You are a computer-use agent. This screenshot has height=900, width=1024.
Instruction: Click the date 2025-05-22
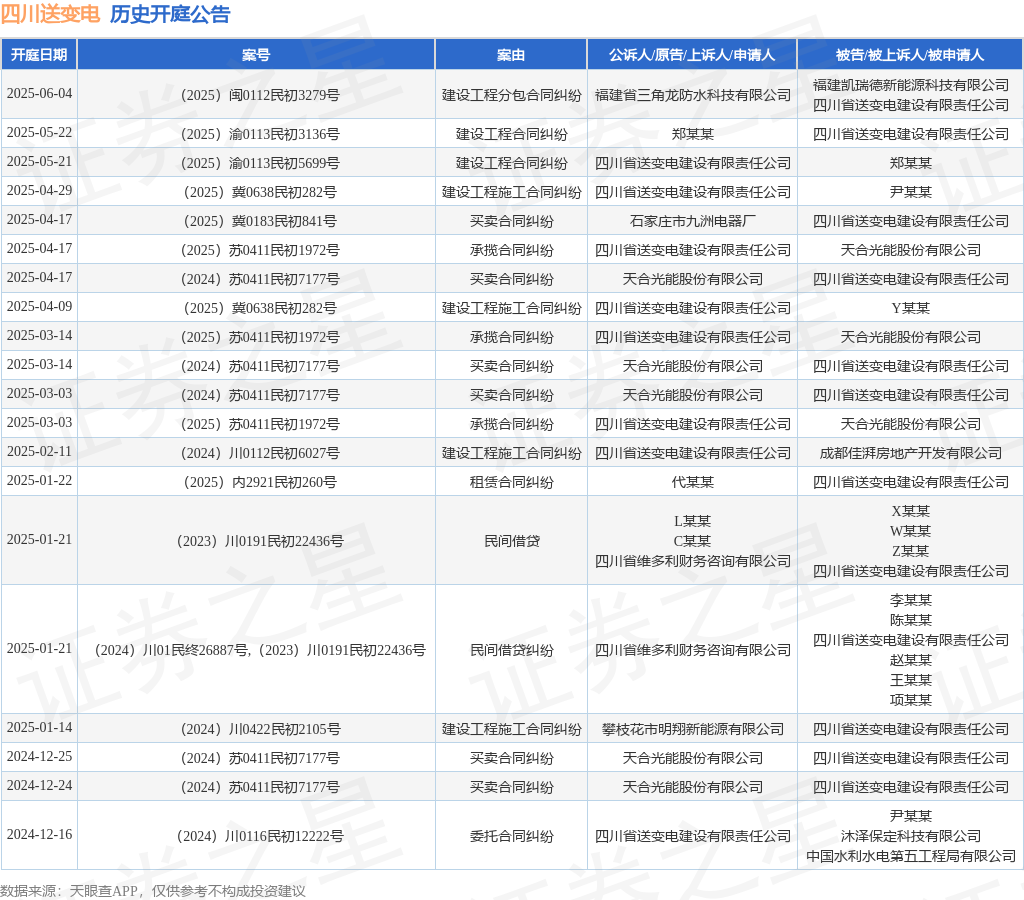39,133
